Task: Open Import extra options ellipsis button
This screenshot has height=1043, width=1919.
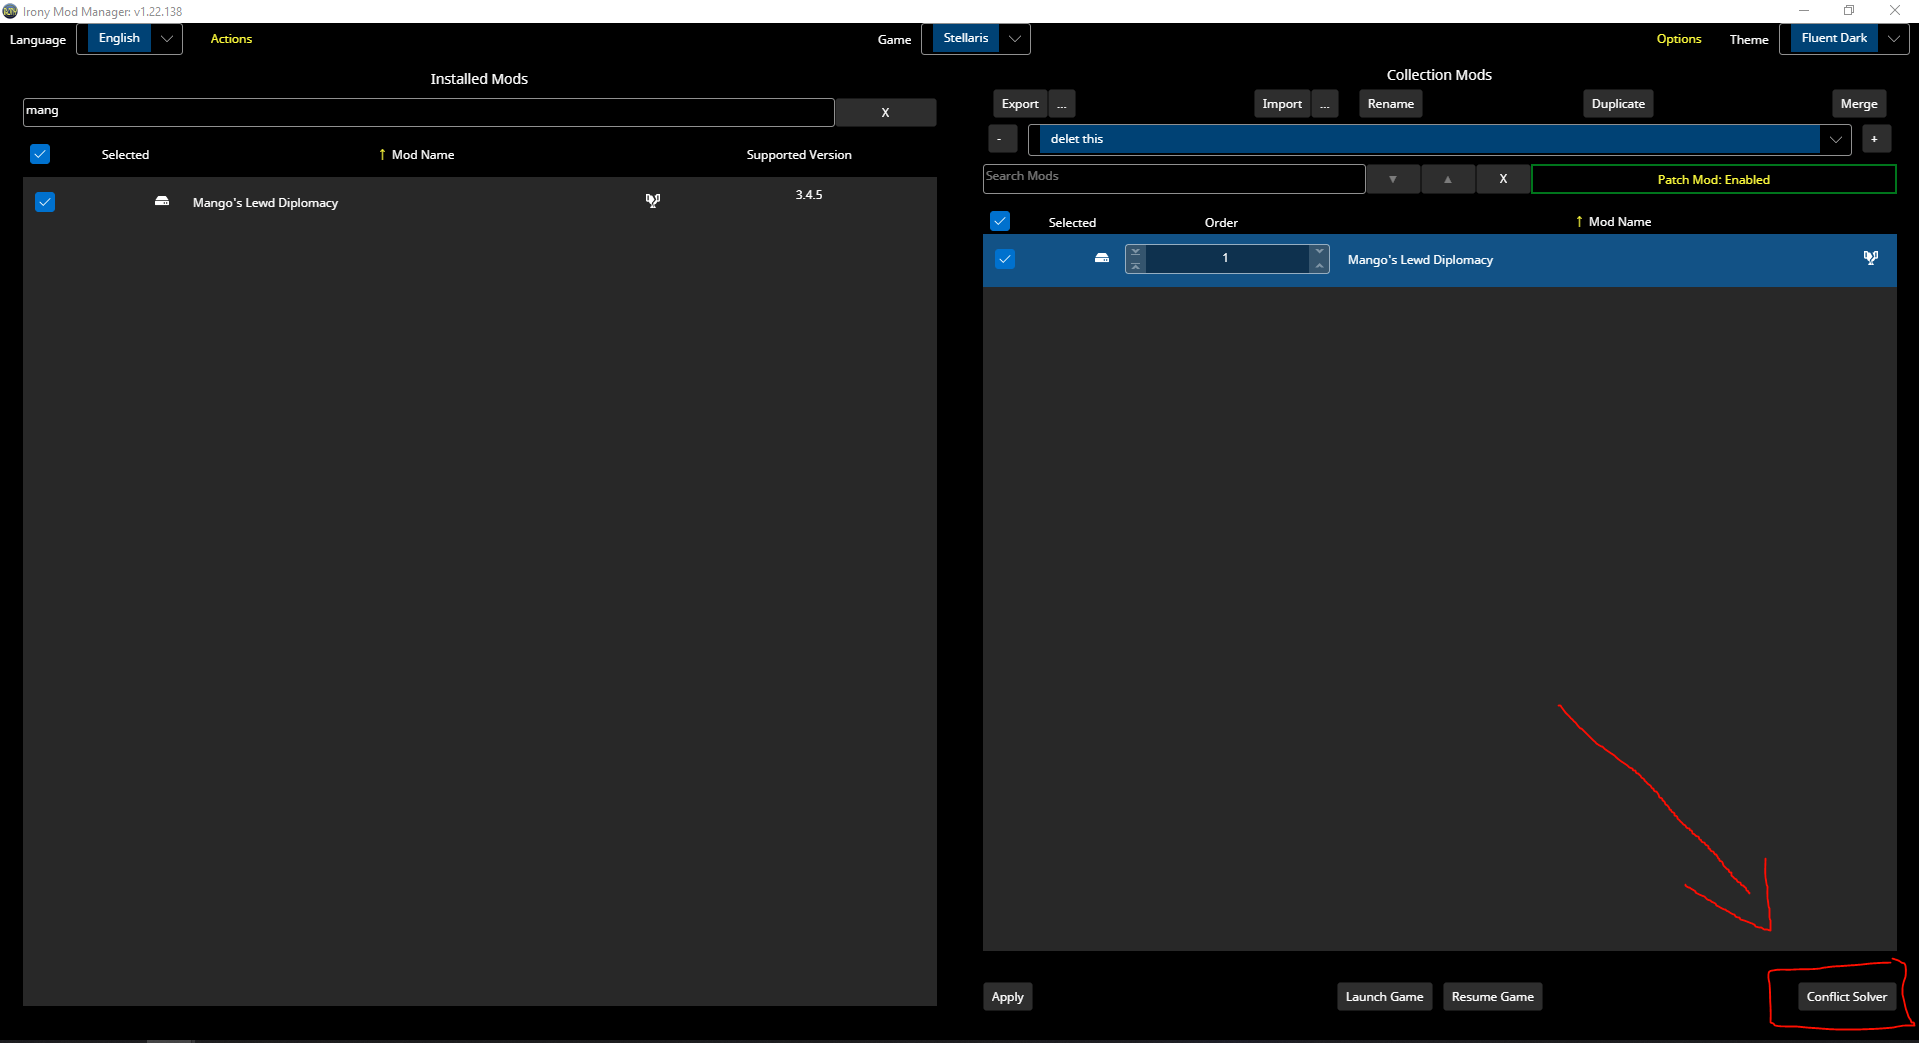Action: point(1325,104)
